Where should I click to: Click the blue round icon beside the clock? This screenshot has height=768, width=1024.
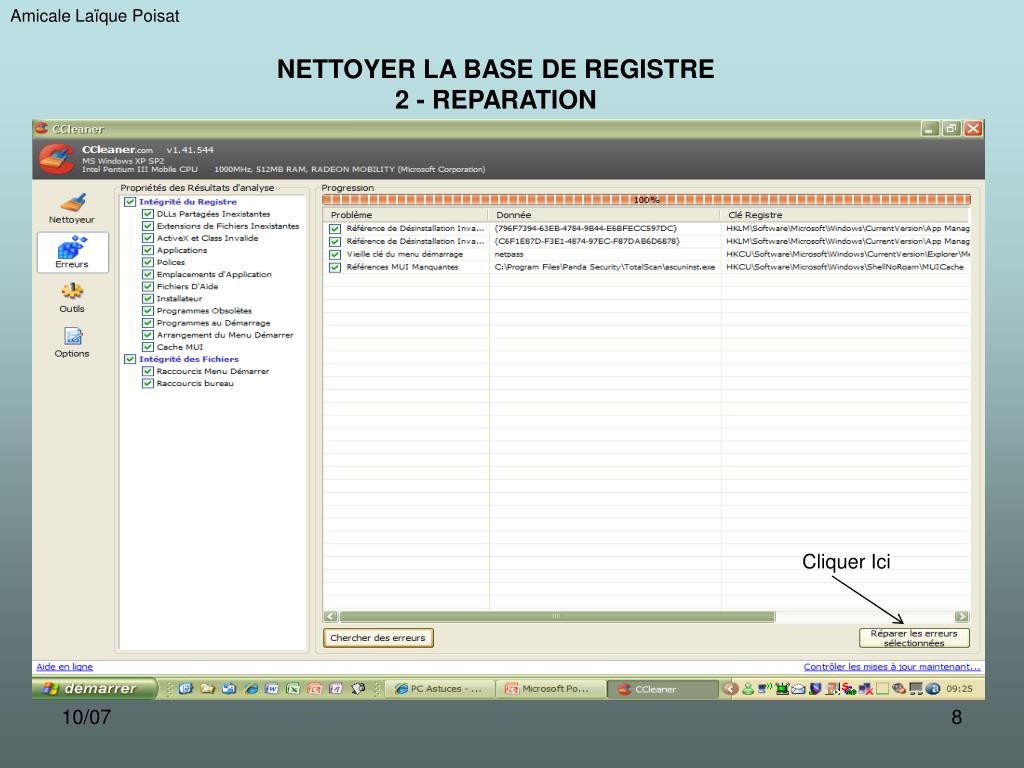(x=933, y=688)
